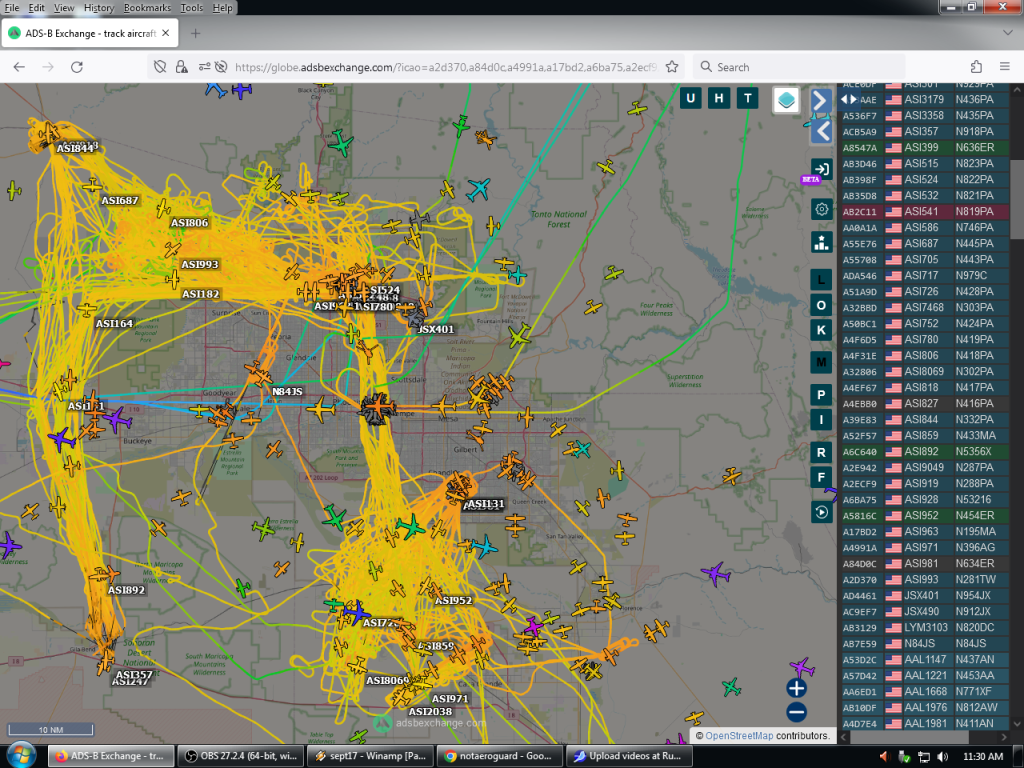Viewport: 1024px width, 768px height.
Task: Toggle the H map button
Action: [719, 99]
